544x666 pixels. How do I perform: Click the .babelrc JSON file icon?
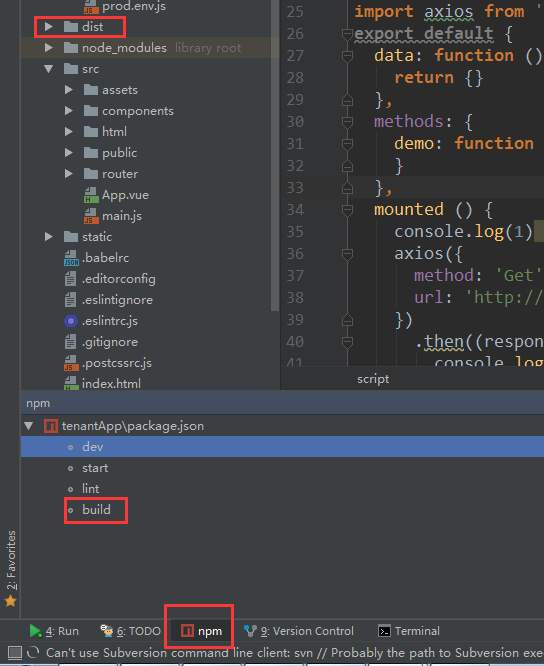pos(71,258)
